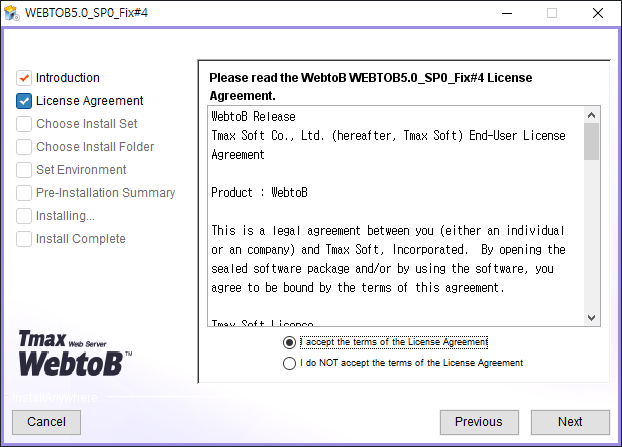This screenshot has width=622, height=447.
Task: Go back with the Previous button
Action: click(x=479, y=422)
